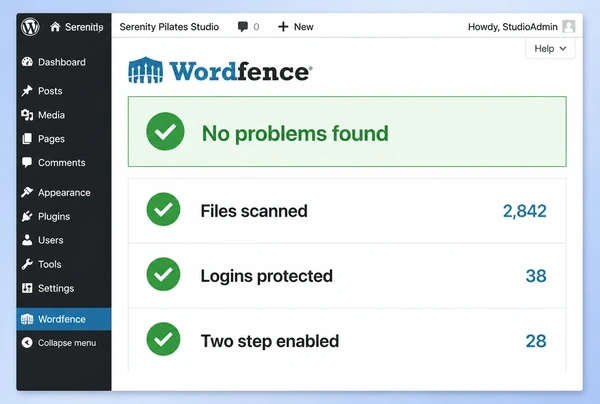
Task: Click the logins protected count 38
Action: pos(536,276)
